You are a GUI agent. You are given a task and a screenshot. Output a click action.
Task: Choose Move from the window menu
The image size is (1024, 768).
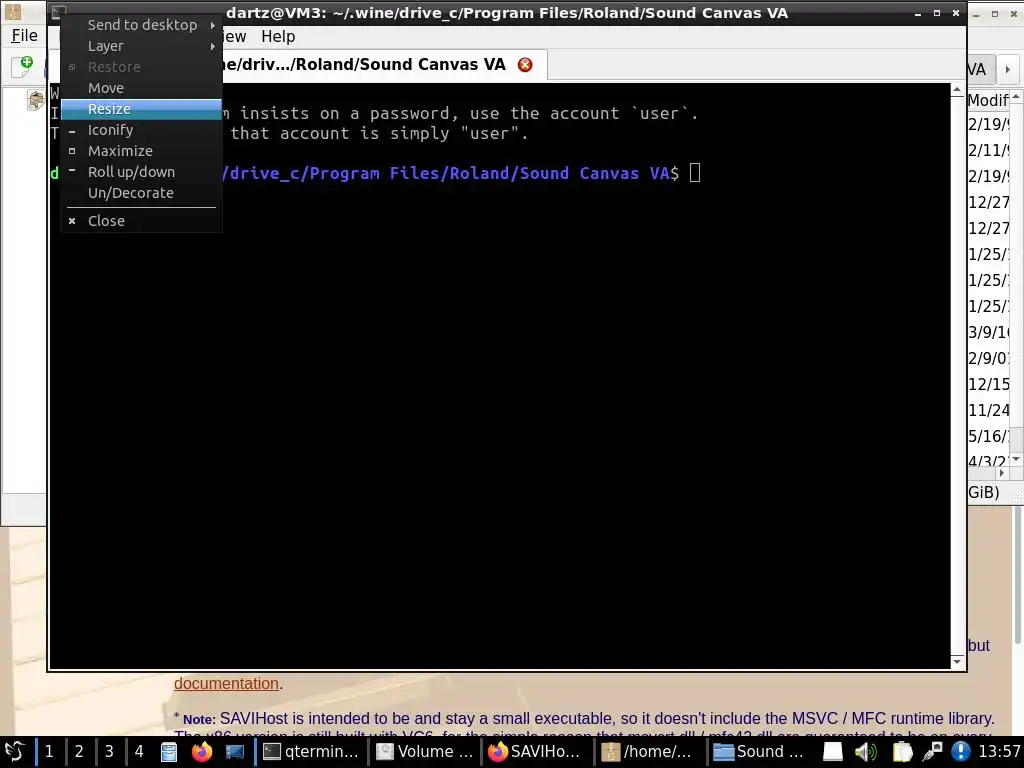(x=141, y=88)
